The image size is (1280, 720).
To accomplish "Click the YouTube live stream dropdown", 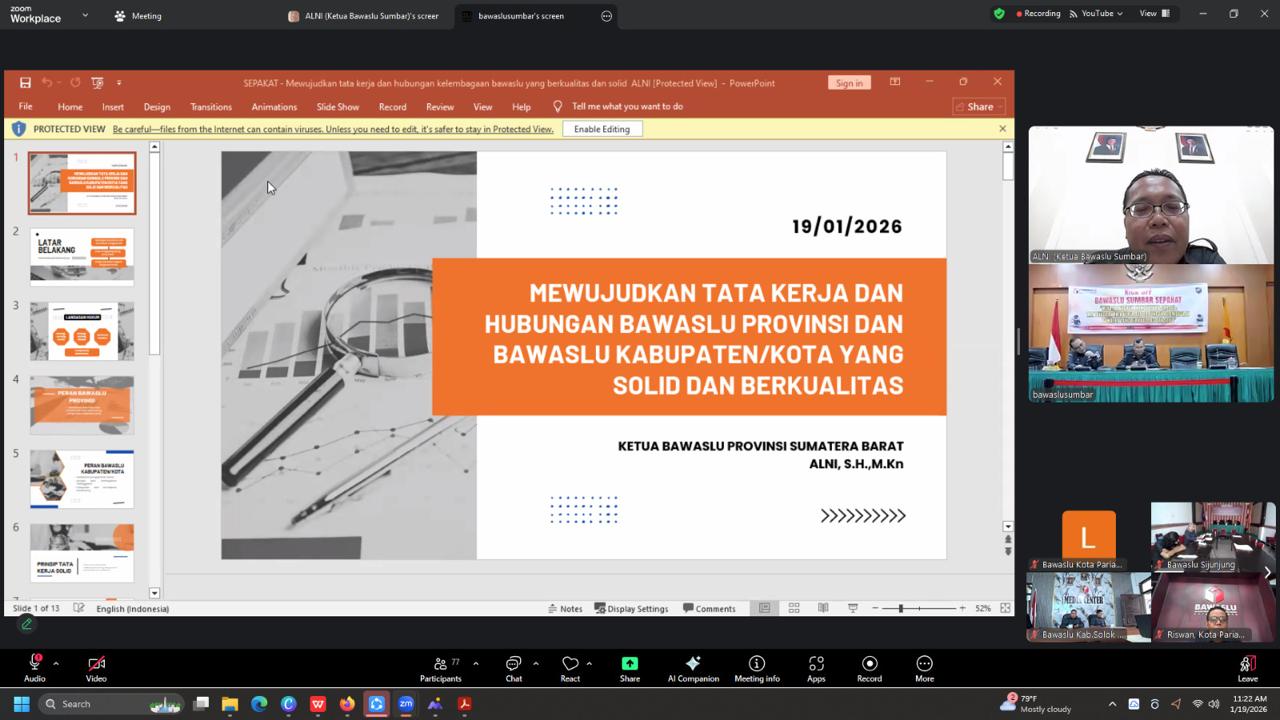I will pyautogui.click(x=1096, y=14).
